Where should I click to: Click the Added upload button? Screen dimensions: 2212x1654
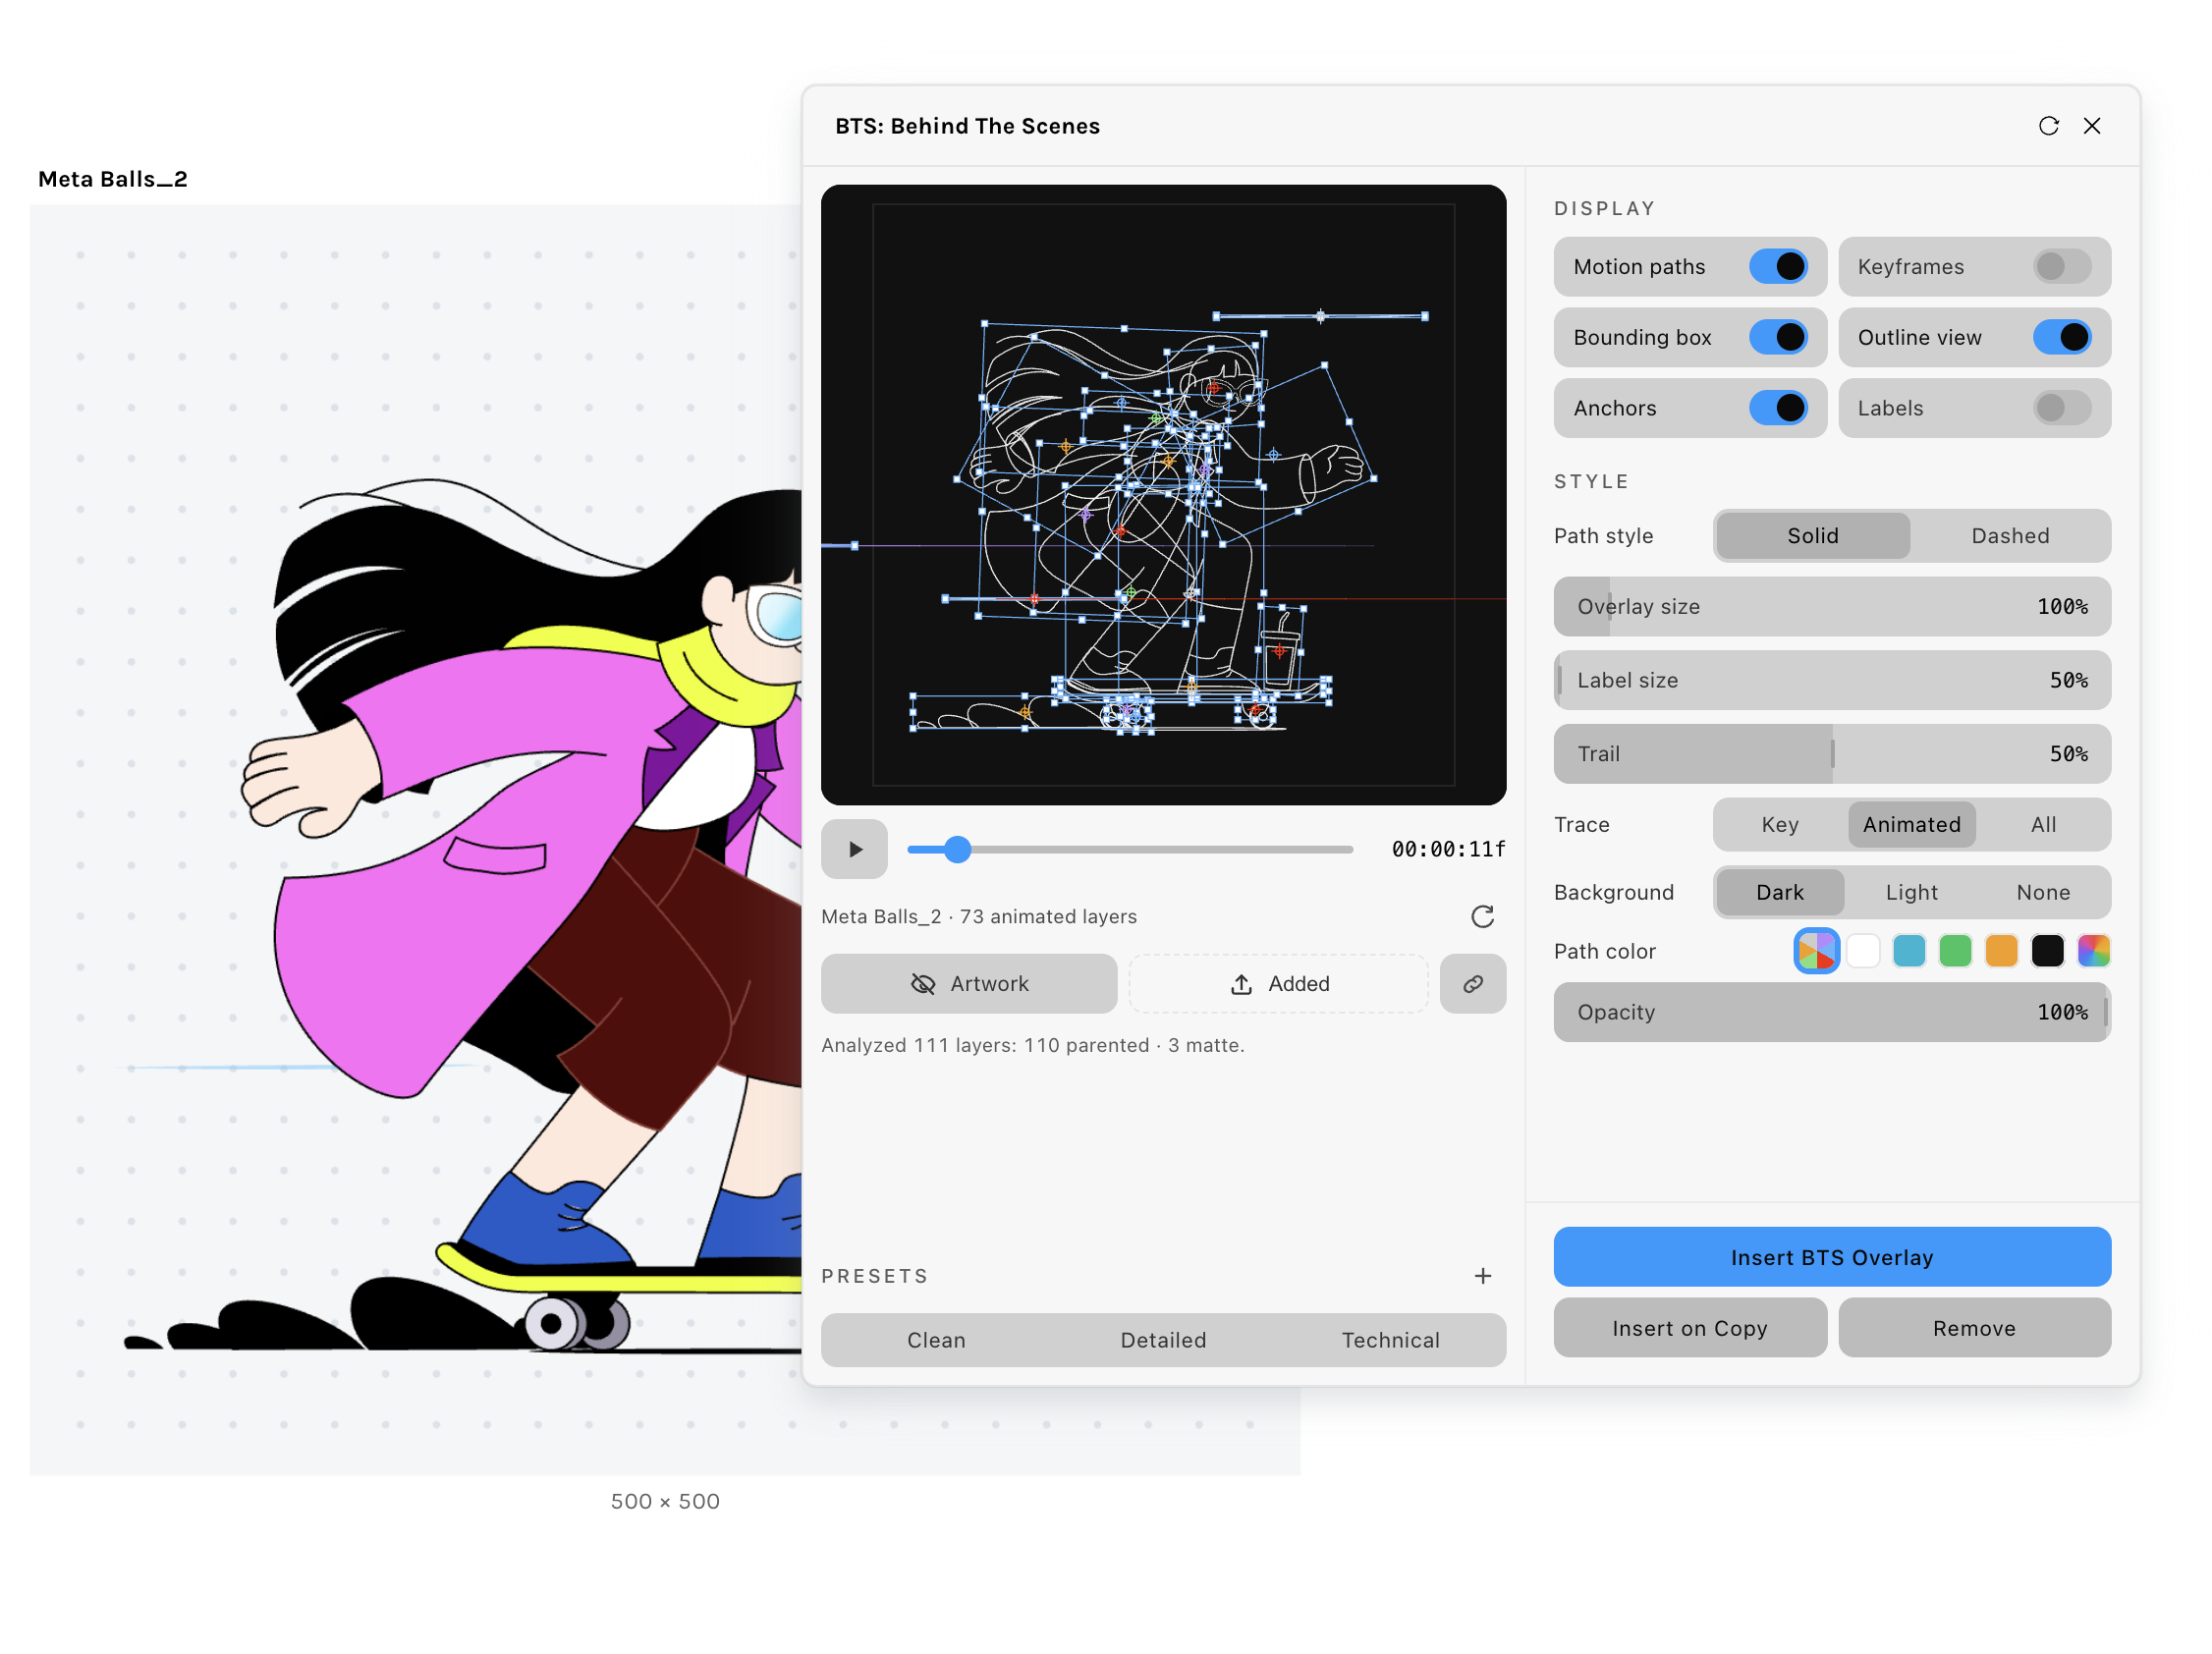[1278, 983]
